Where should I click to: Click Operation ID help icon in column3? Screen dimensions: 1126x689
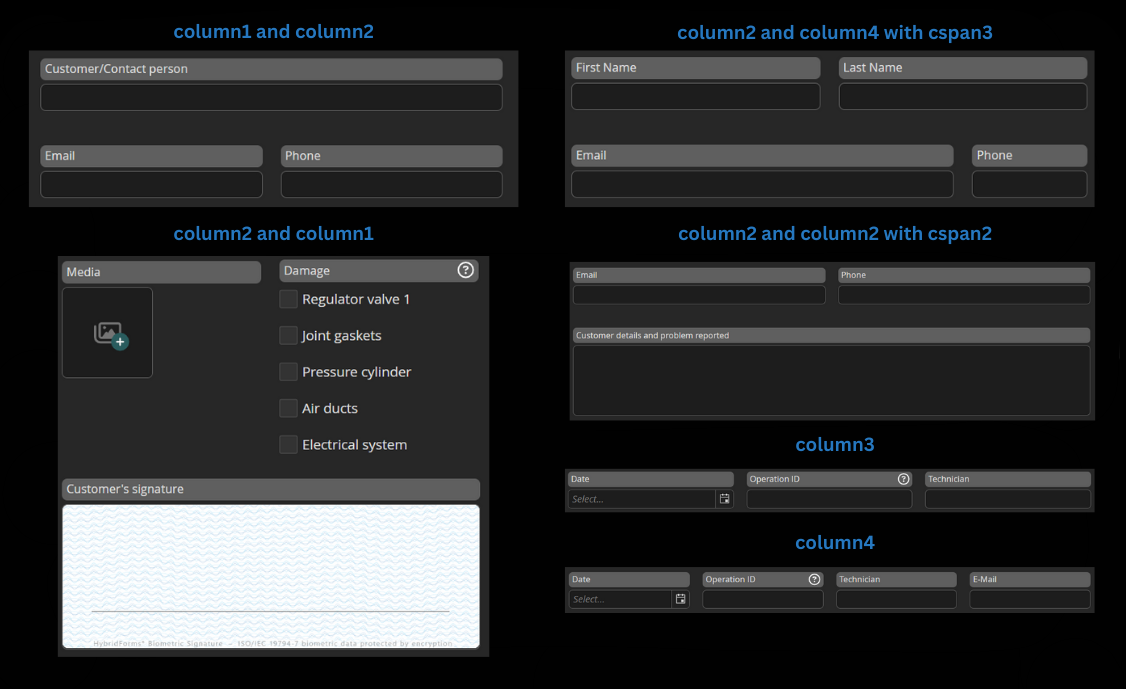click(x=903, y=479)
